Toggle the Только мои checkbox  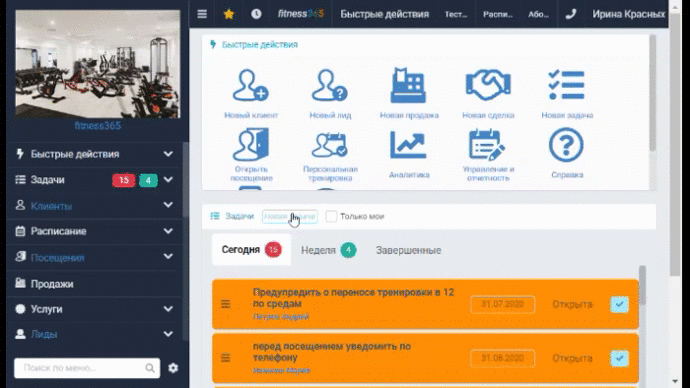331,216
